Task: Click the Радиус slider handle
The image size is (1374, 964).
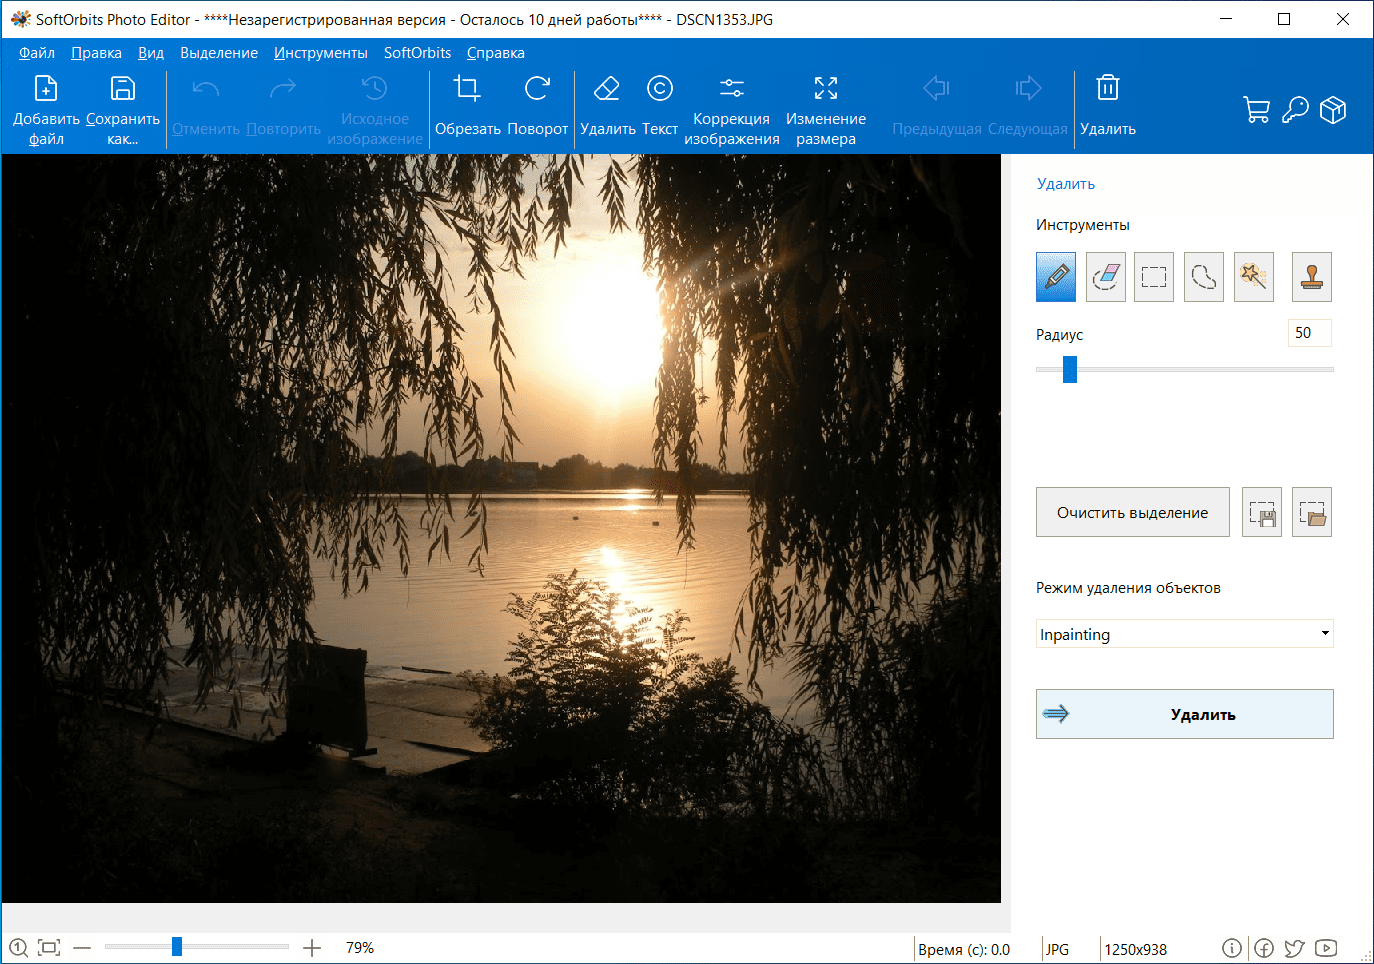Action: point(1070,369)
